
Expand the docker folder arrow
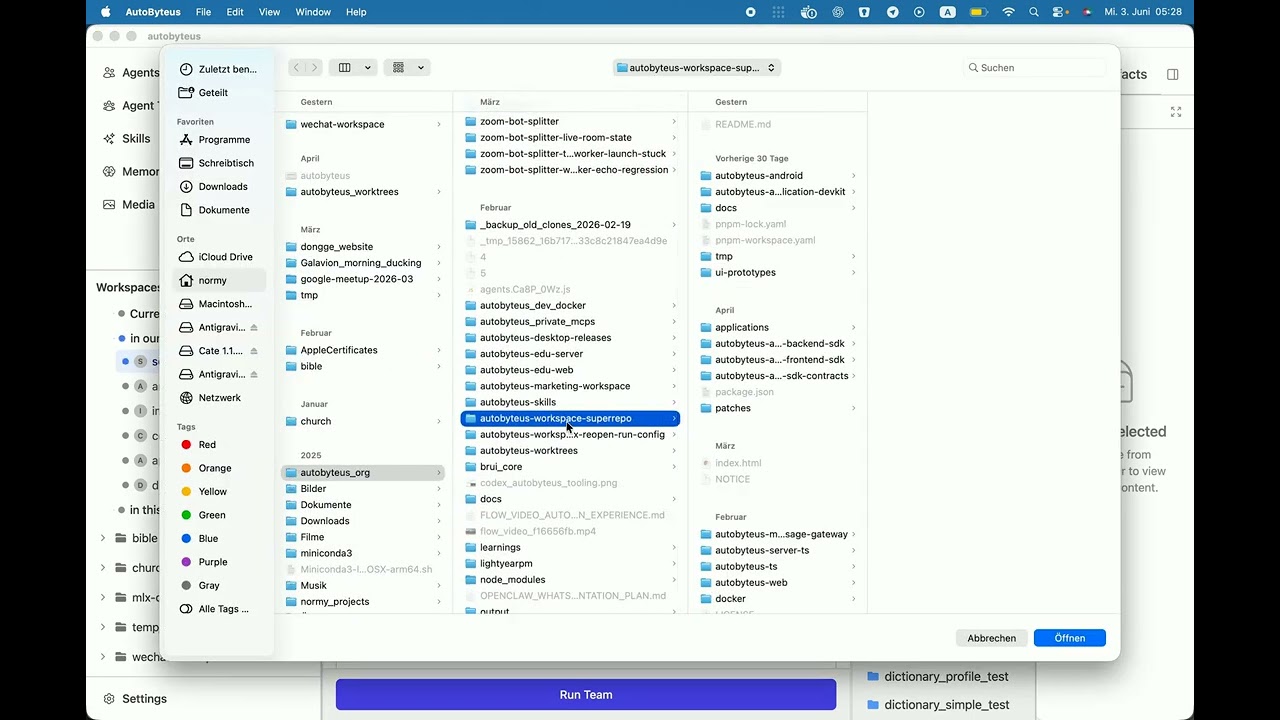(853, 599)
